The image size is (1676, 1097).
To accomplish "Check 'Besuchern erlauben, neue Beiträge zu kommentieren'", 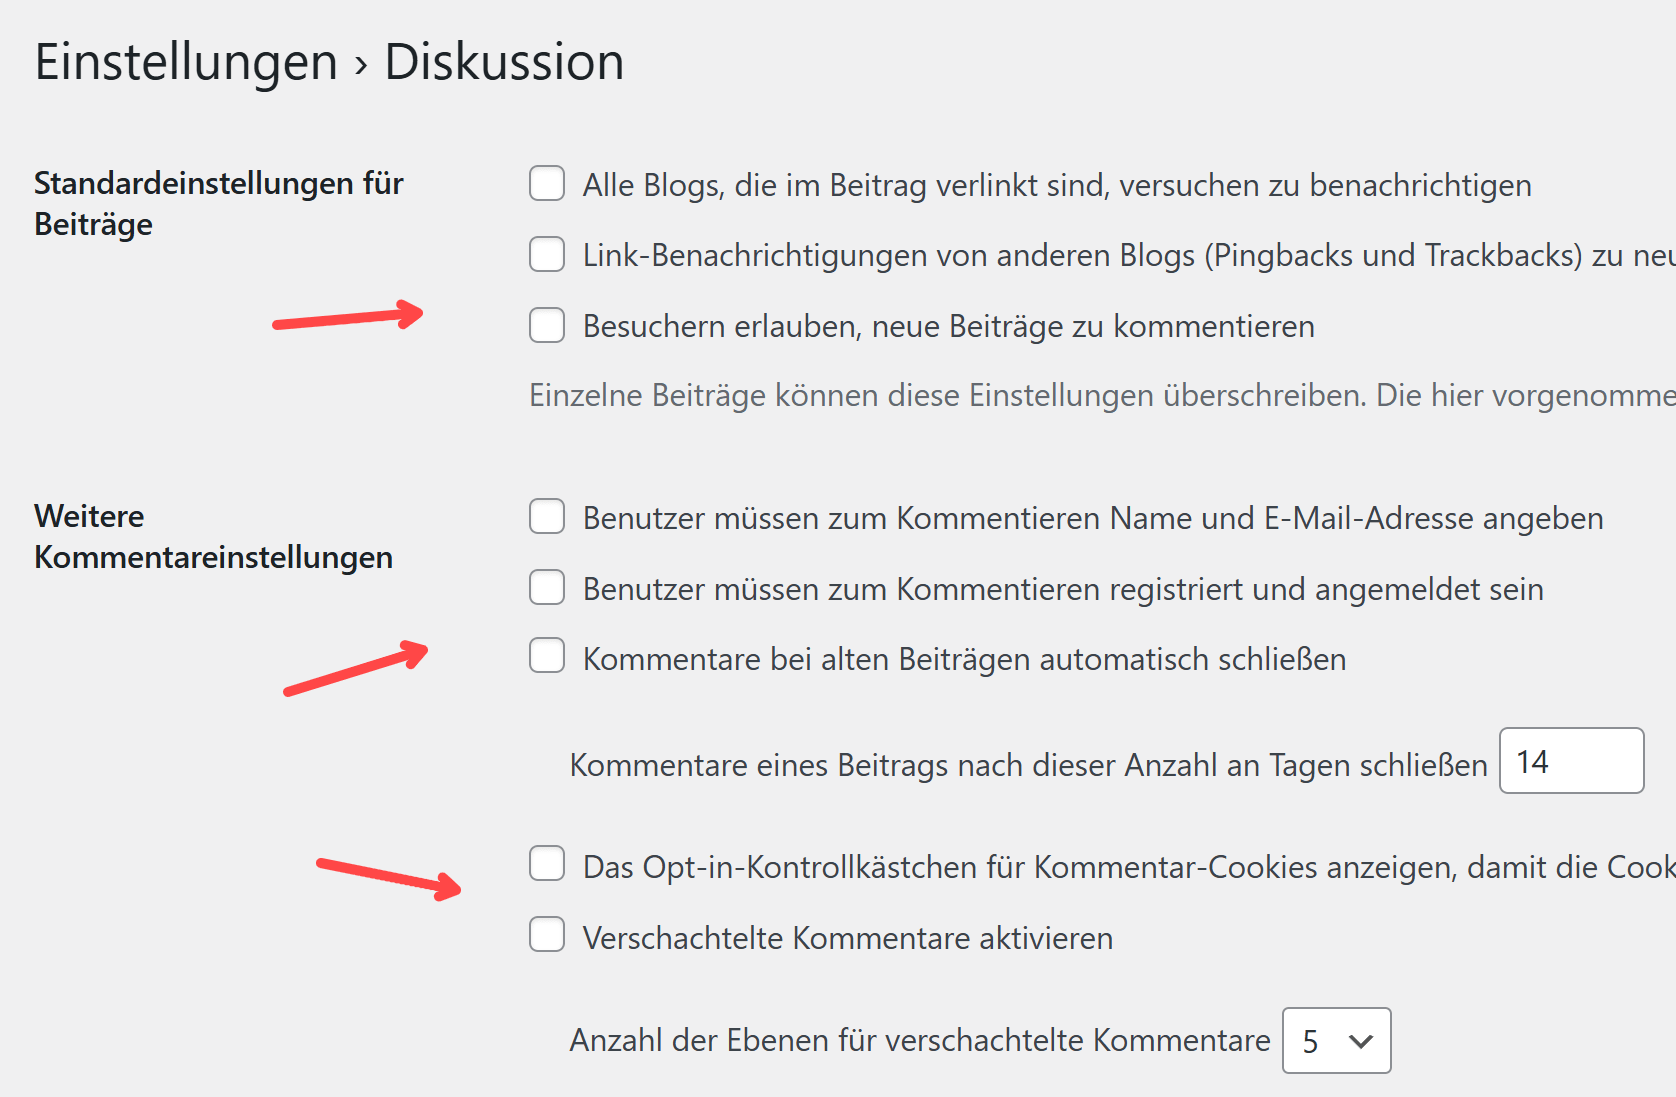I will (x=547, y=325).
